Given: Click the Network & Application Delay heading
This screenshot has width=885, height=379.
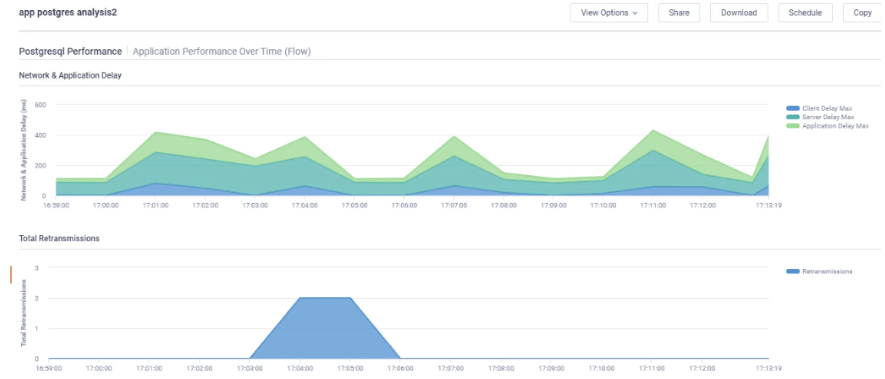Looking at the screenshot, I should coord(70,75).
